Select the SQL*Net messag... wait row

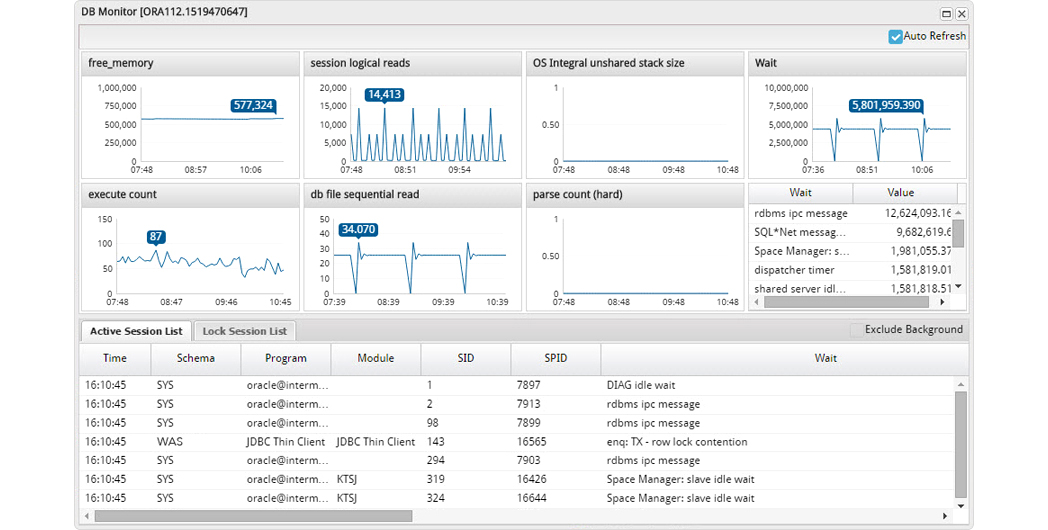tap(851, 233)
